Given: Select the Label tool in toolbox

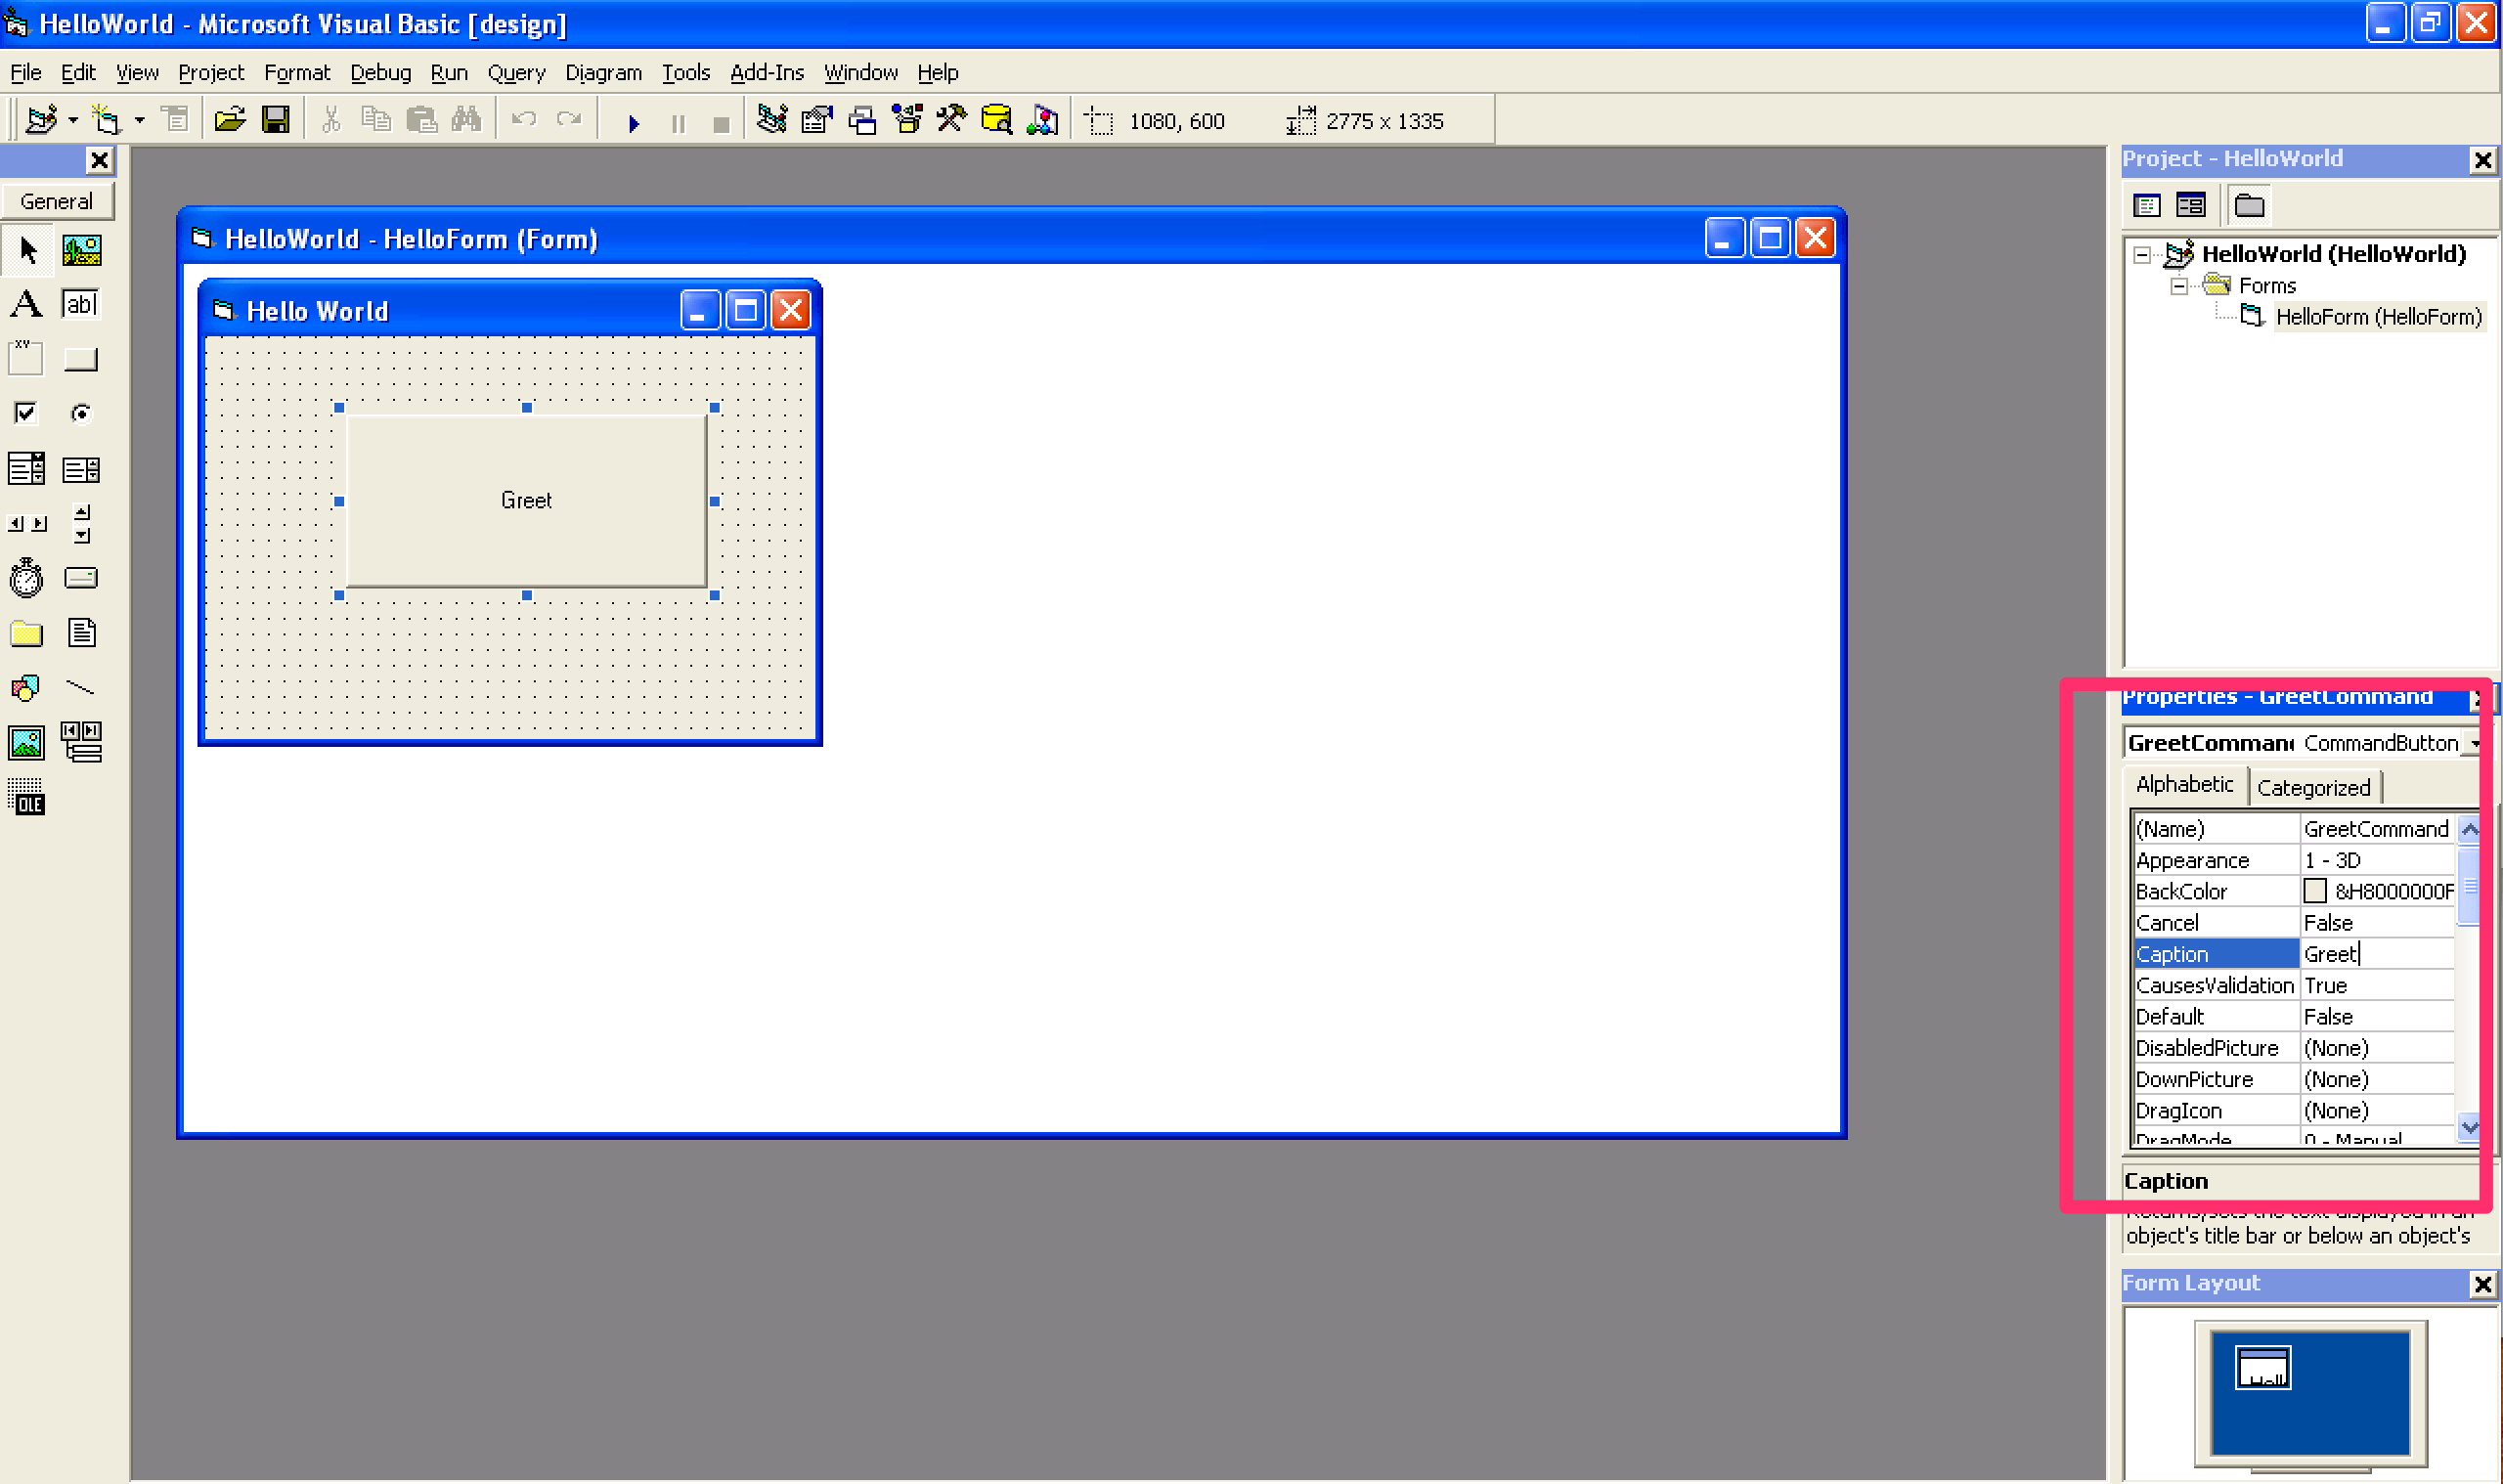Looking at the screenshot, I should pos(26,304).
